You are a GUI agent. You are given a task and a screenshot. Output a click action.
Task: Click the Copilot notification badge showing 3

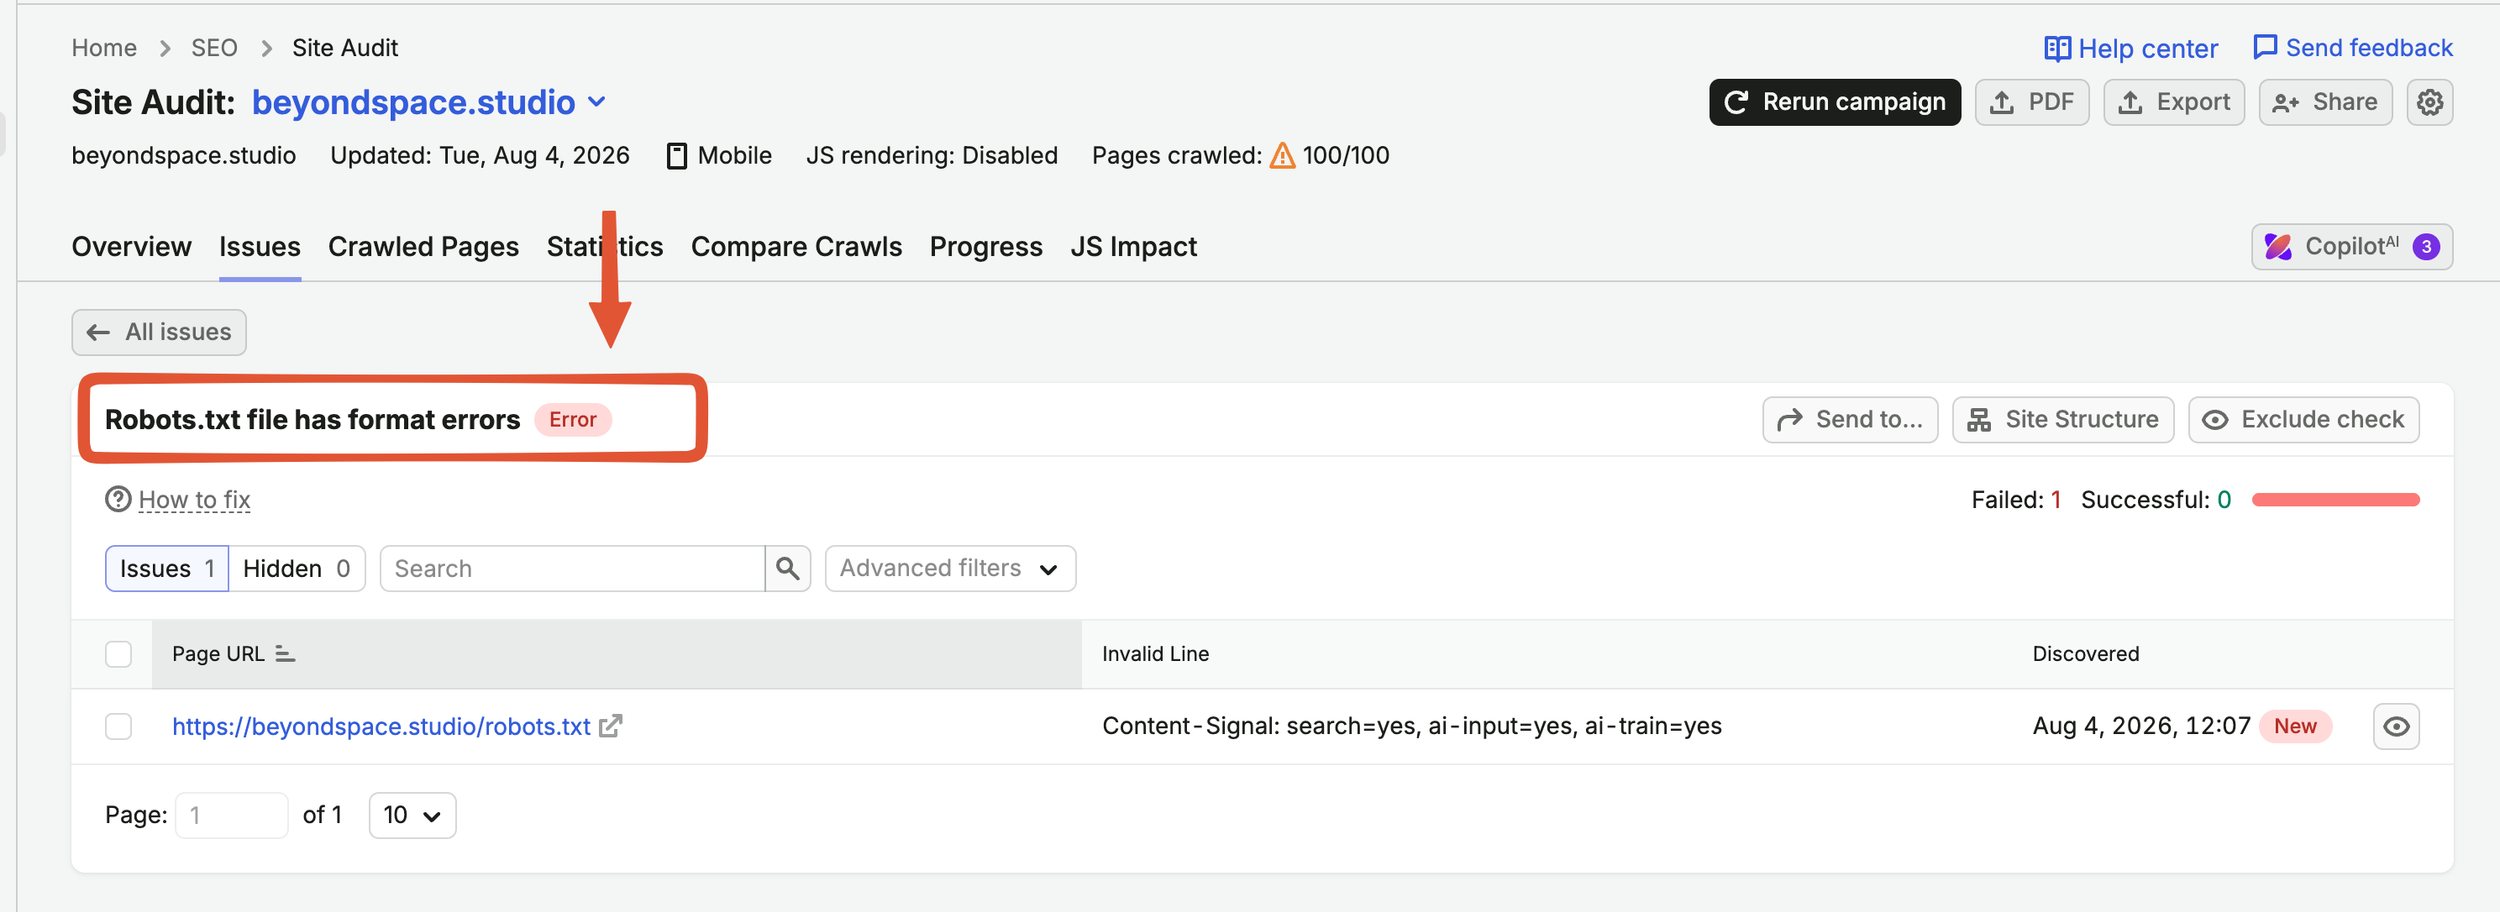coord(2426,247)
